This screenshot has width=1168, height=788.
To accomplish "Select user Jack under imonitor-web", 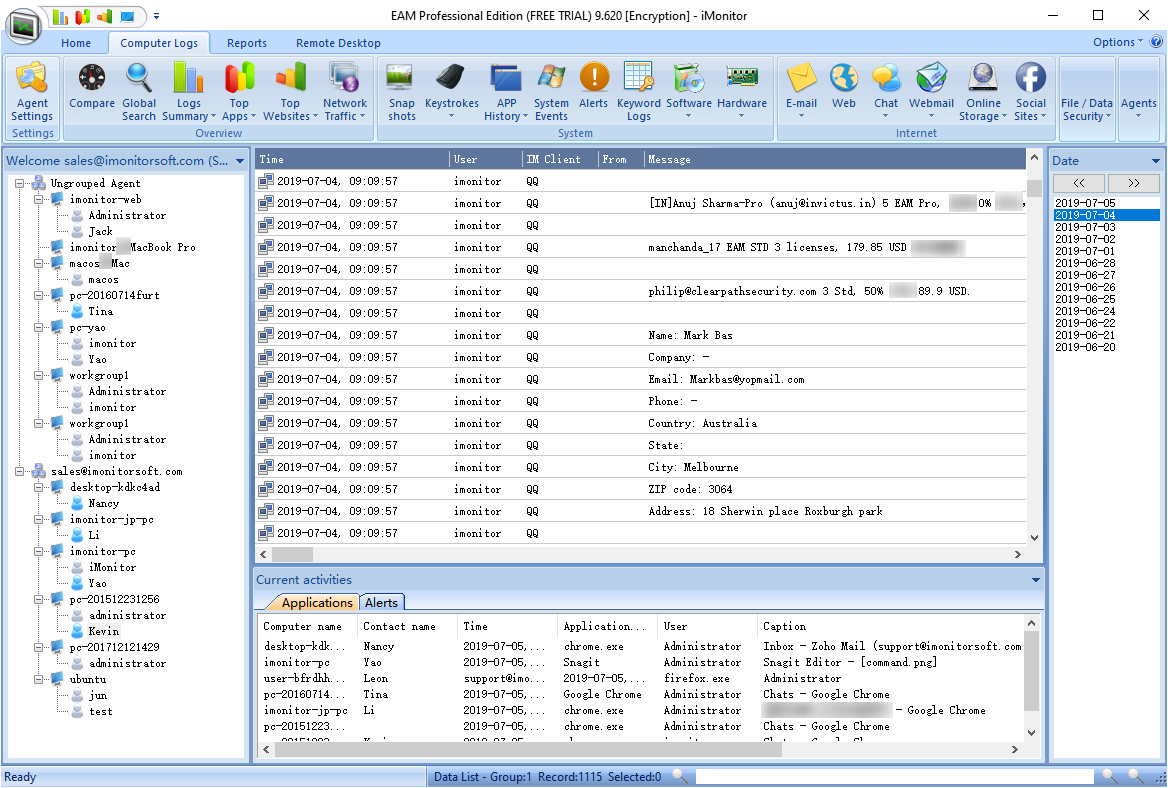I will 100,232.
